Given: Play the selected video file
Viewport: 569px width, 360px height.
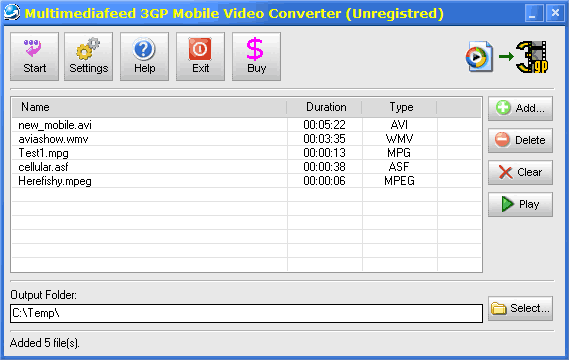Looking at the screenshot, I should 520,204.
